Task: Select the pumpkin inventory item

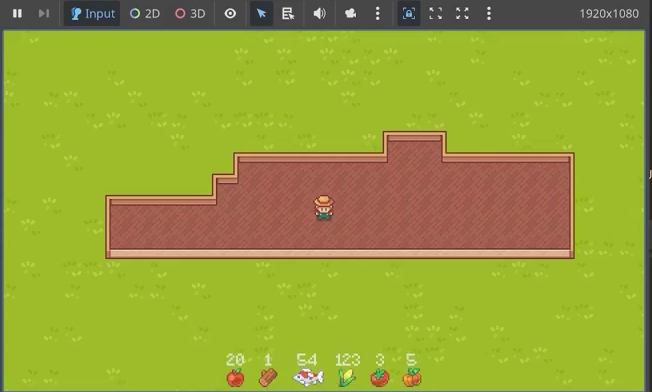Action: click(x=412, y=377)
